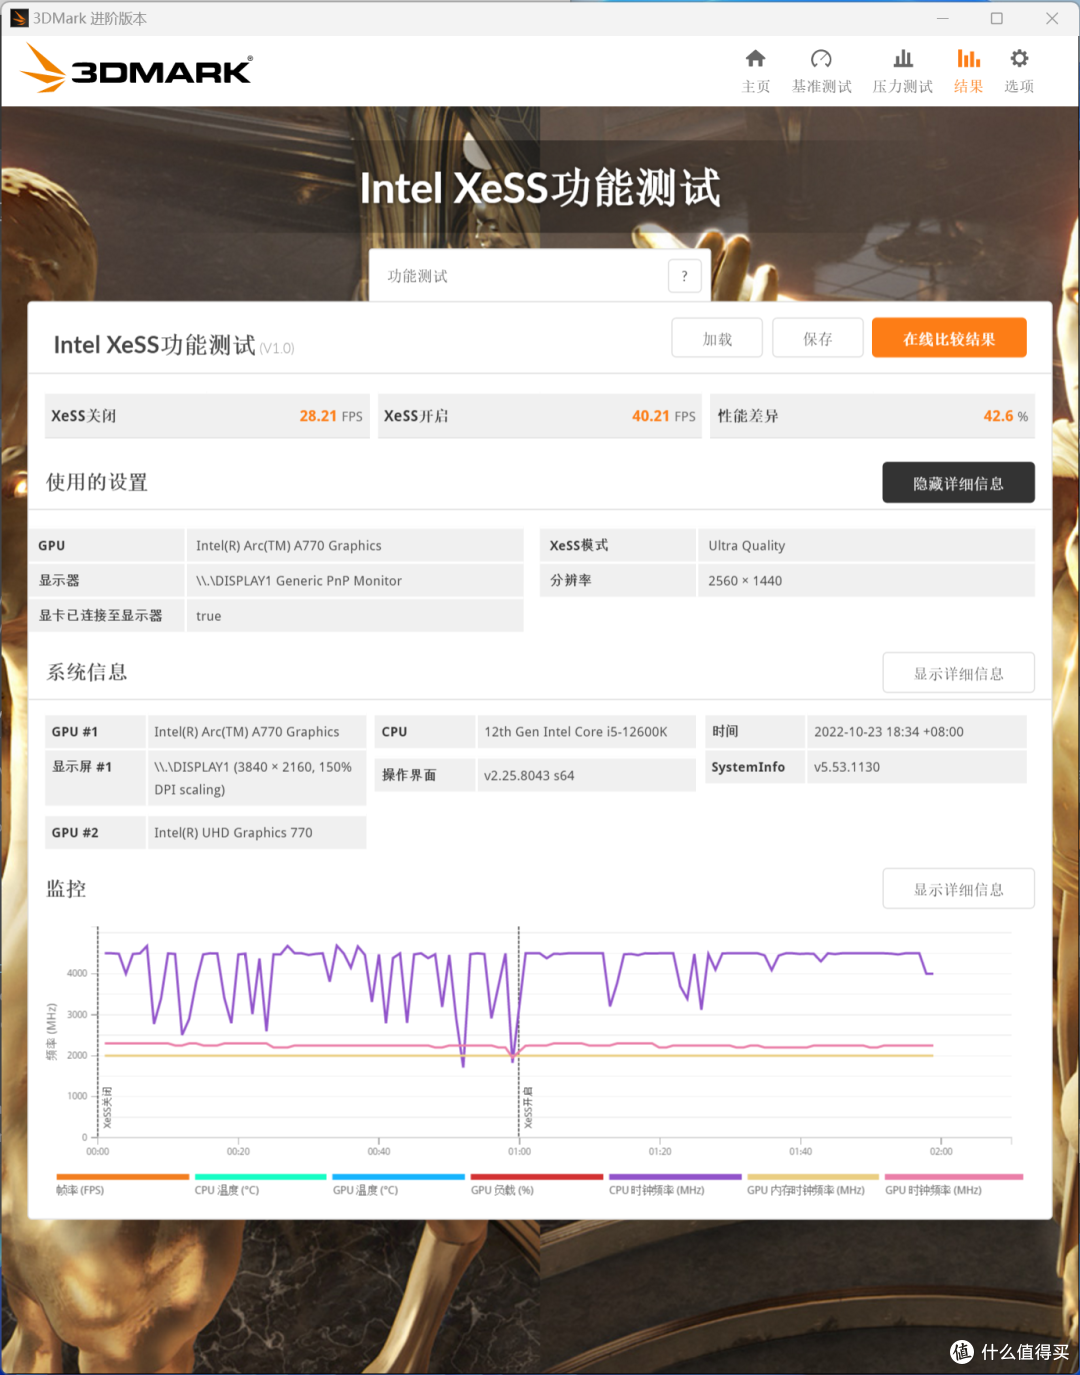The width and height of the screenshot is (1080, 1375).
Task: Maximize the 3DMark window
Action: tap(997, 18)
